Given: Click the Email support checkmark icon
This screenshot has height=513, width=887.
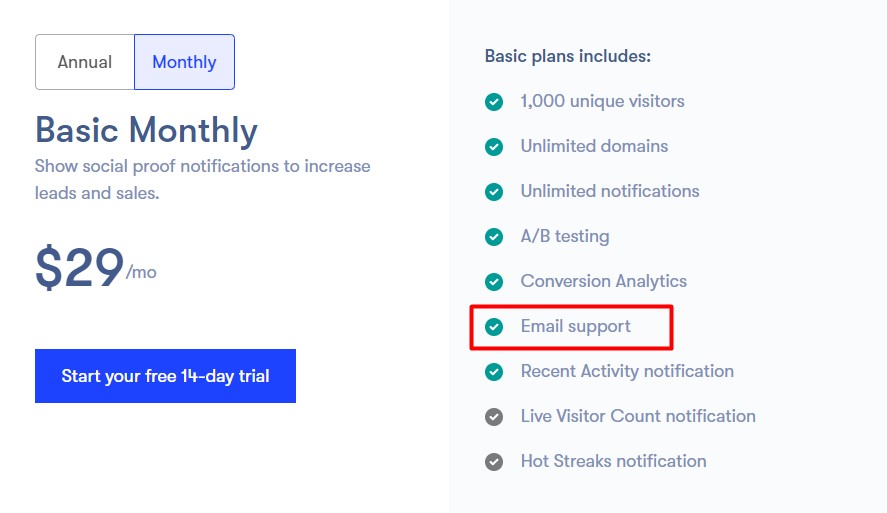Looking at the screenshot, I should [494, 326].
